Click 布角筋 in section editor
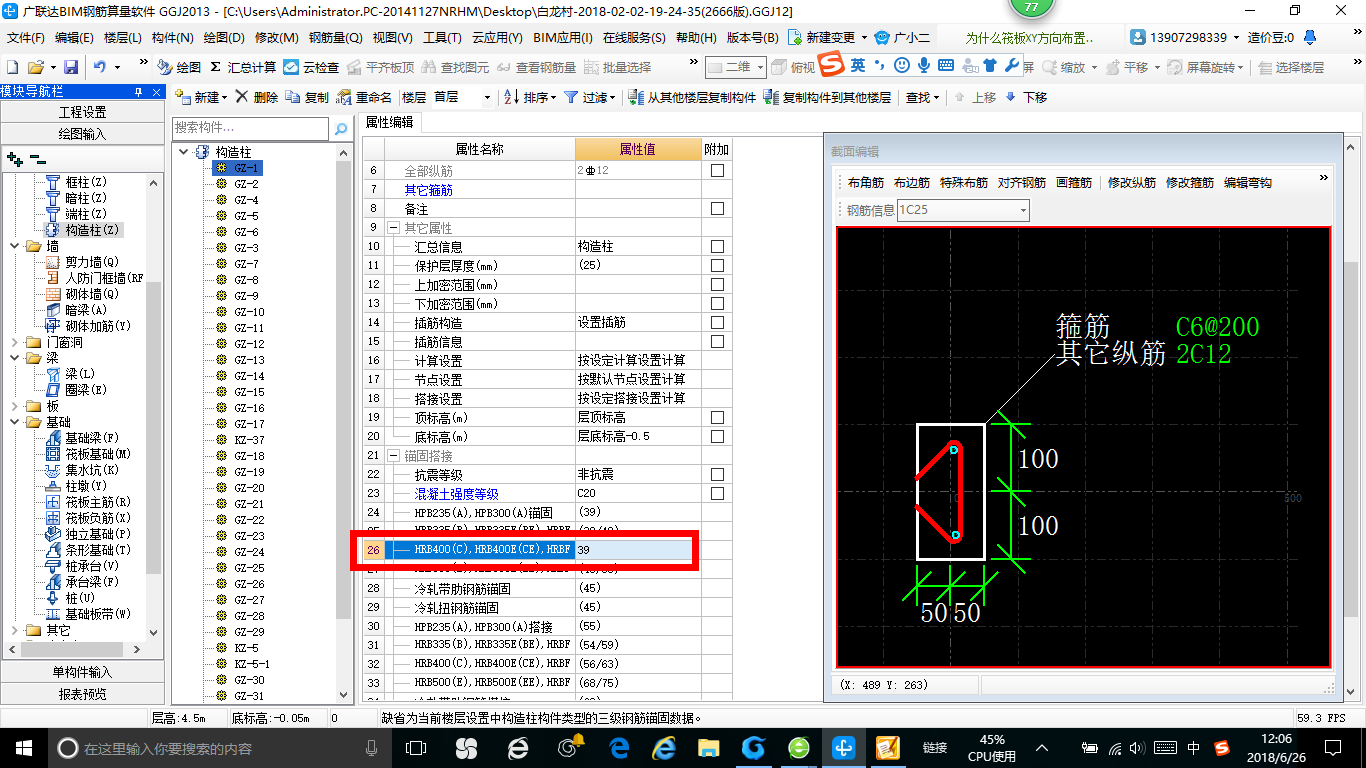The image size is (1366, 768). click(x=866, y=183)
